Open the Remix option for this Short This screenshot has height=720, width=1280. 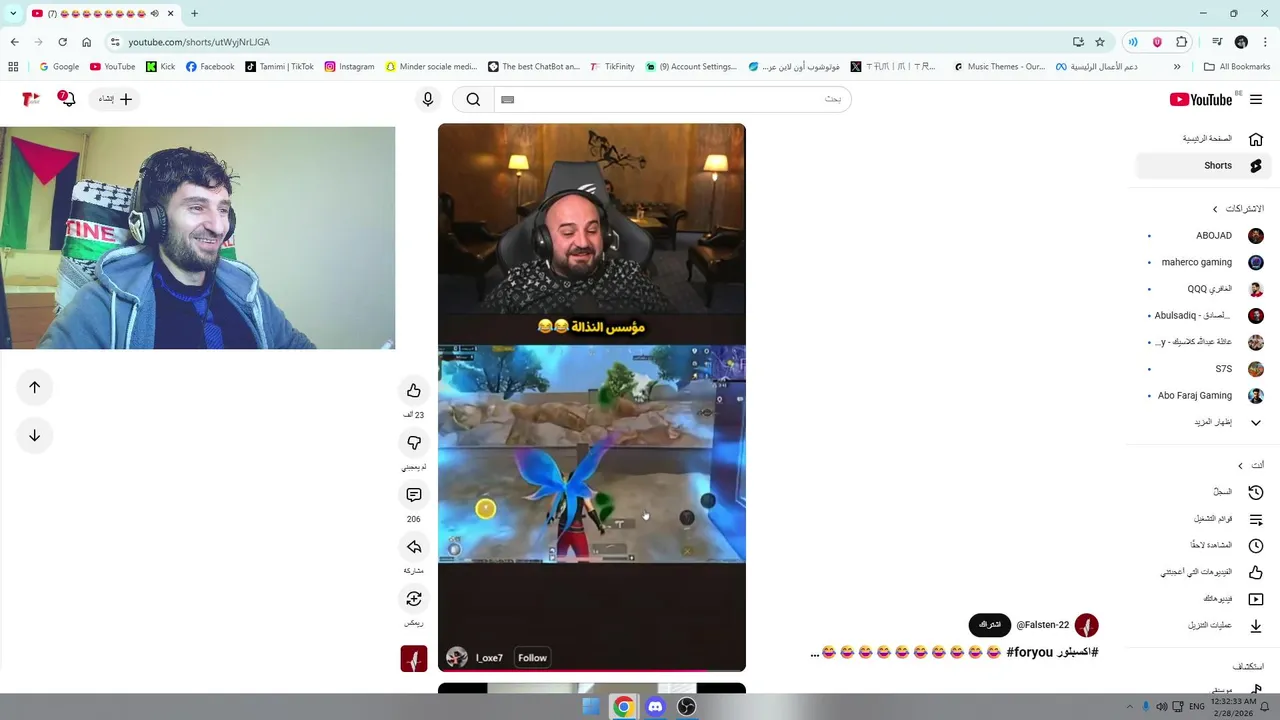[414, 599]
